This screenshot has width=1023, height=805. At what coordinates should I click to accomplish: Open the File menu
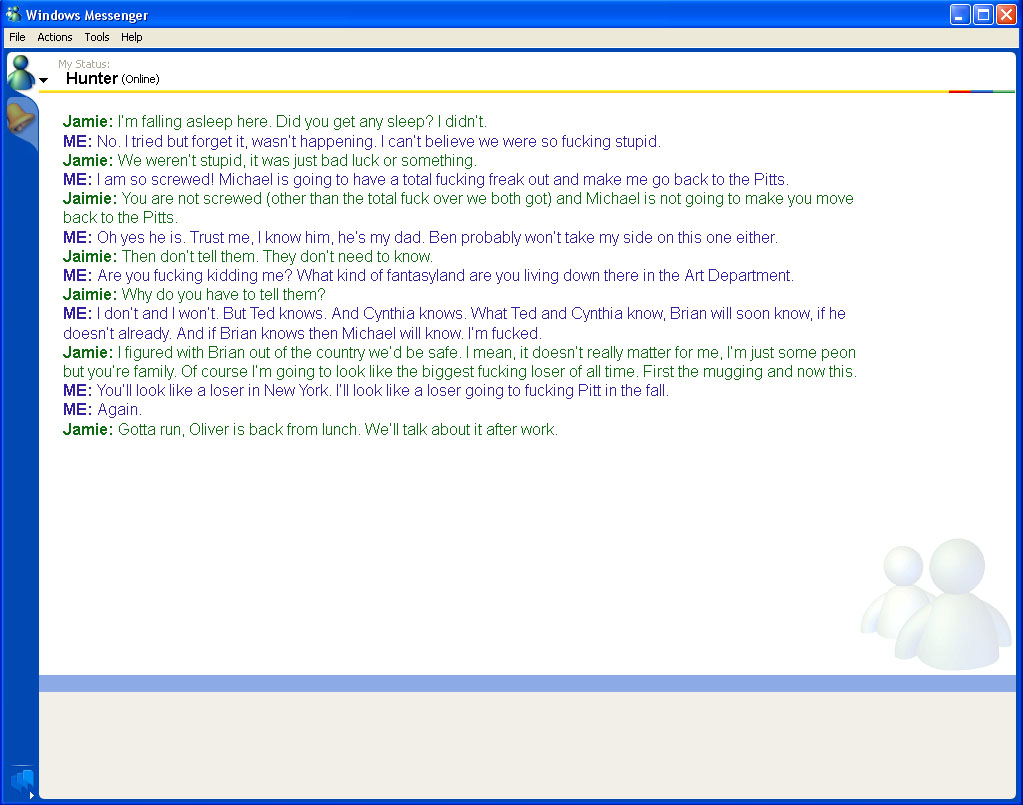point(17,37)
